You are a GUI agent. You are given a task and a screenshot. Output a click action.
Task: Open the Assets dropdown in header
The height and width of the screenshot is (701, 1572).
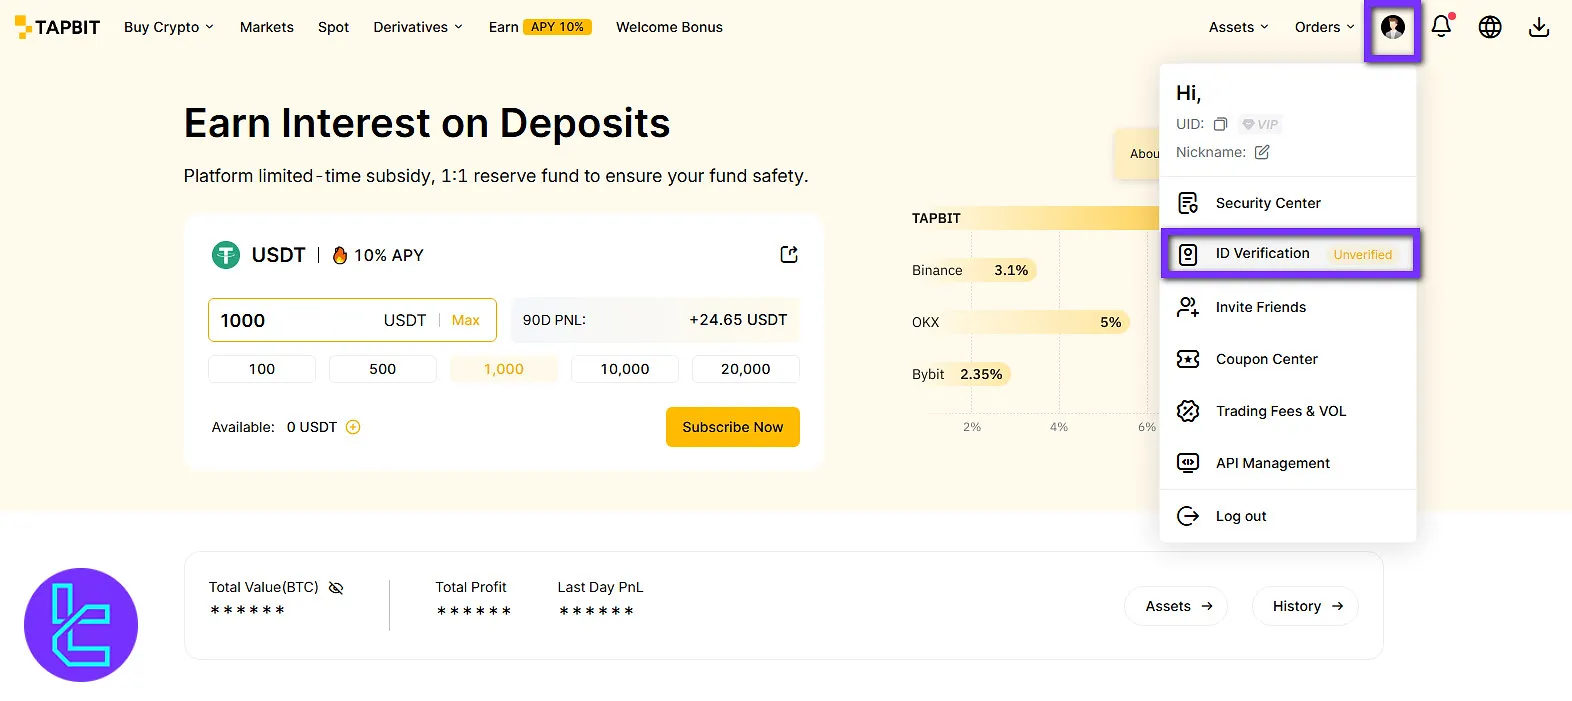pyautogui.click(x=1238, y=27)
